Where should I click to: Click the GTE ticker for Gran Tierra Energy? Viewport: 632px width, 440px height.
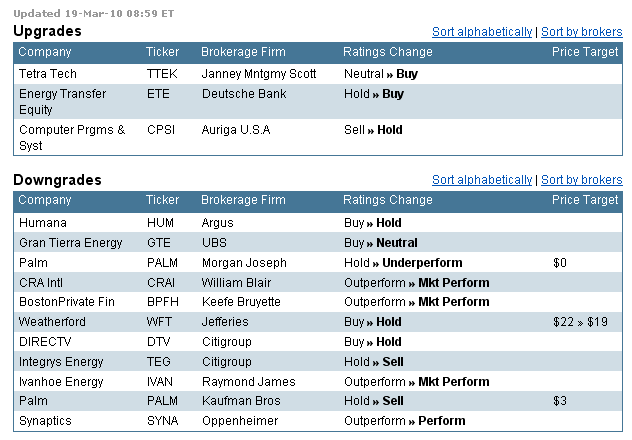tap(158, 243)
